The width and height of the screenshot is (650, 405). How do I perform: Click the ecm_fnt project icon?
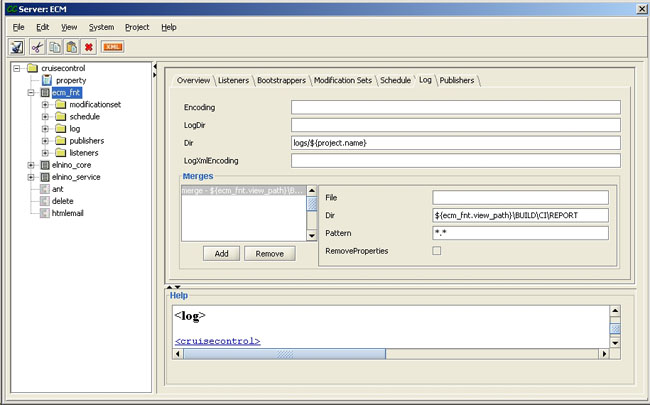click(x=45, y=92)
